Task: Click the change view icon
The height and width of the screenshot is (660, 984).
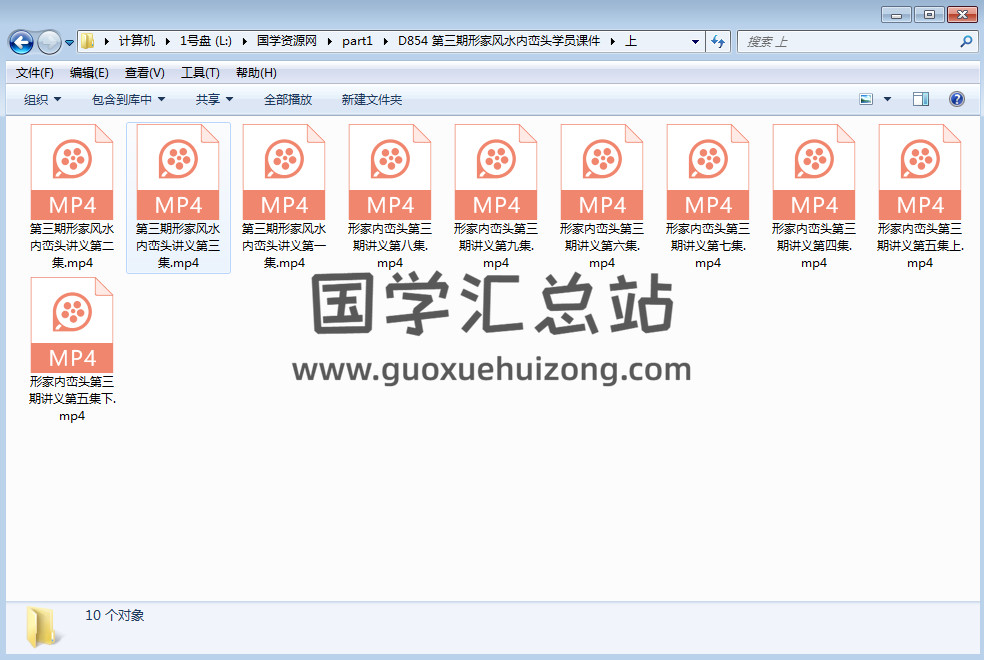Action: [866, 99]
